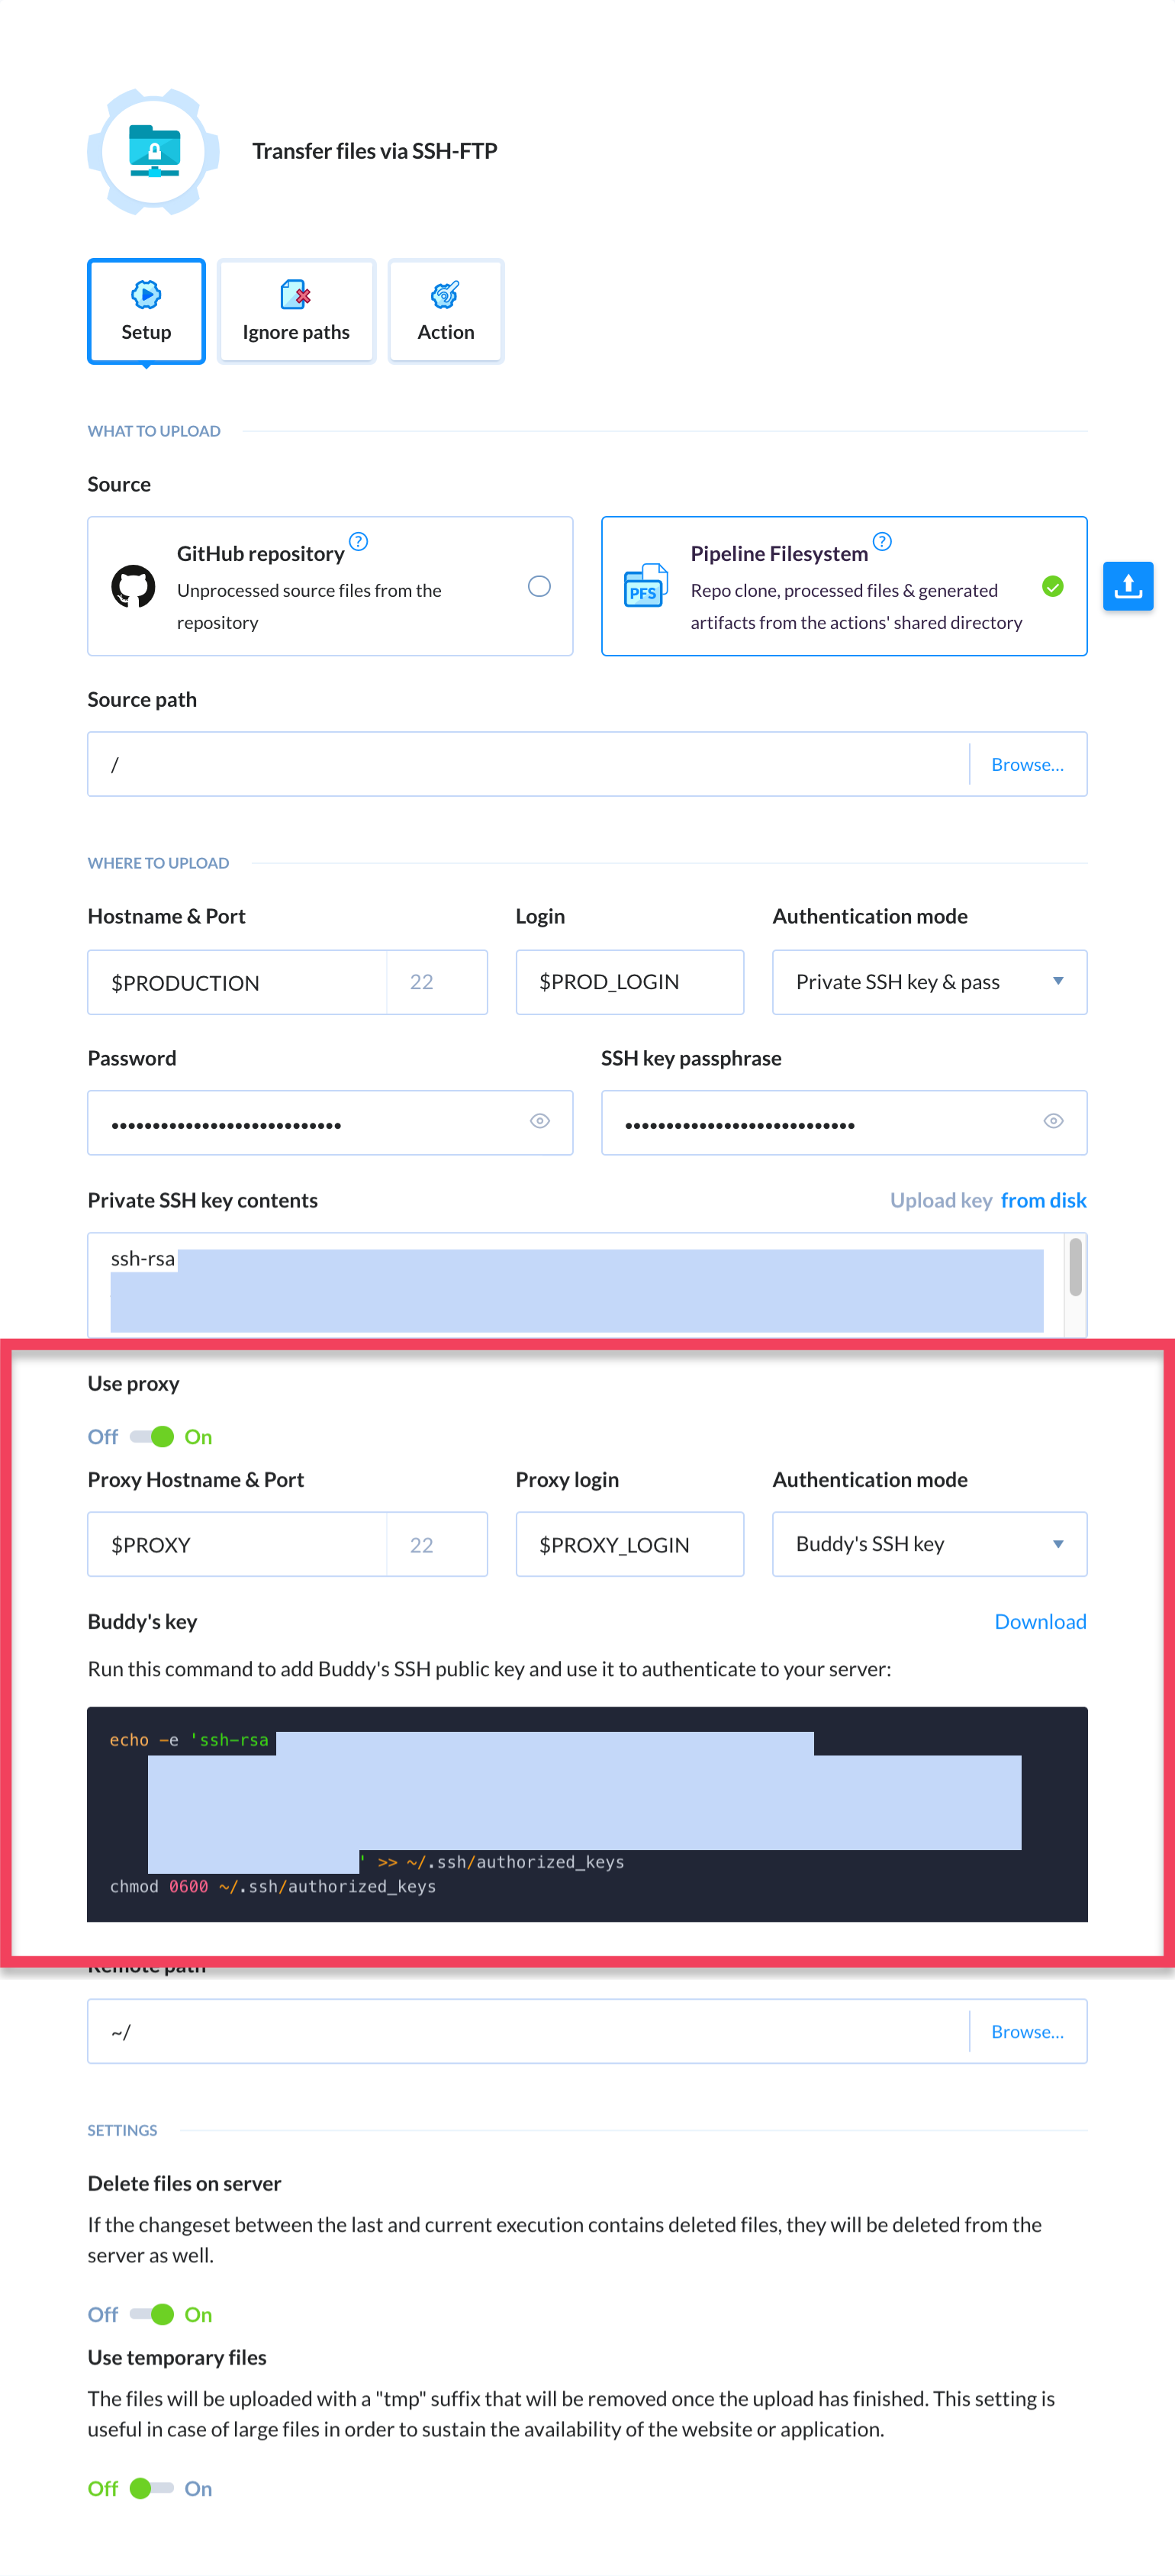This screenshot has height=2576, width=1175.
Task: Click the SSH key textarea scrollbar
Action: point(1075,1267)
